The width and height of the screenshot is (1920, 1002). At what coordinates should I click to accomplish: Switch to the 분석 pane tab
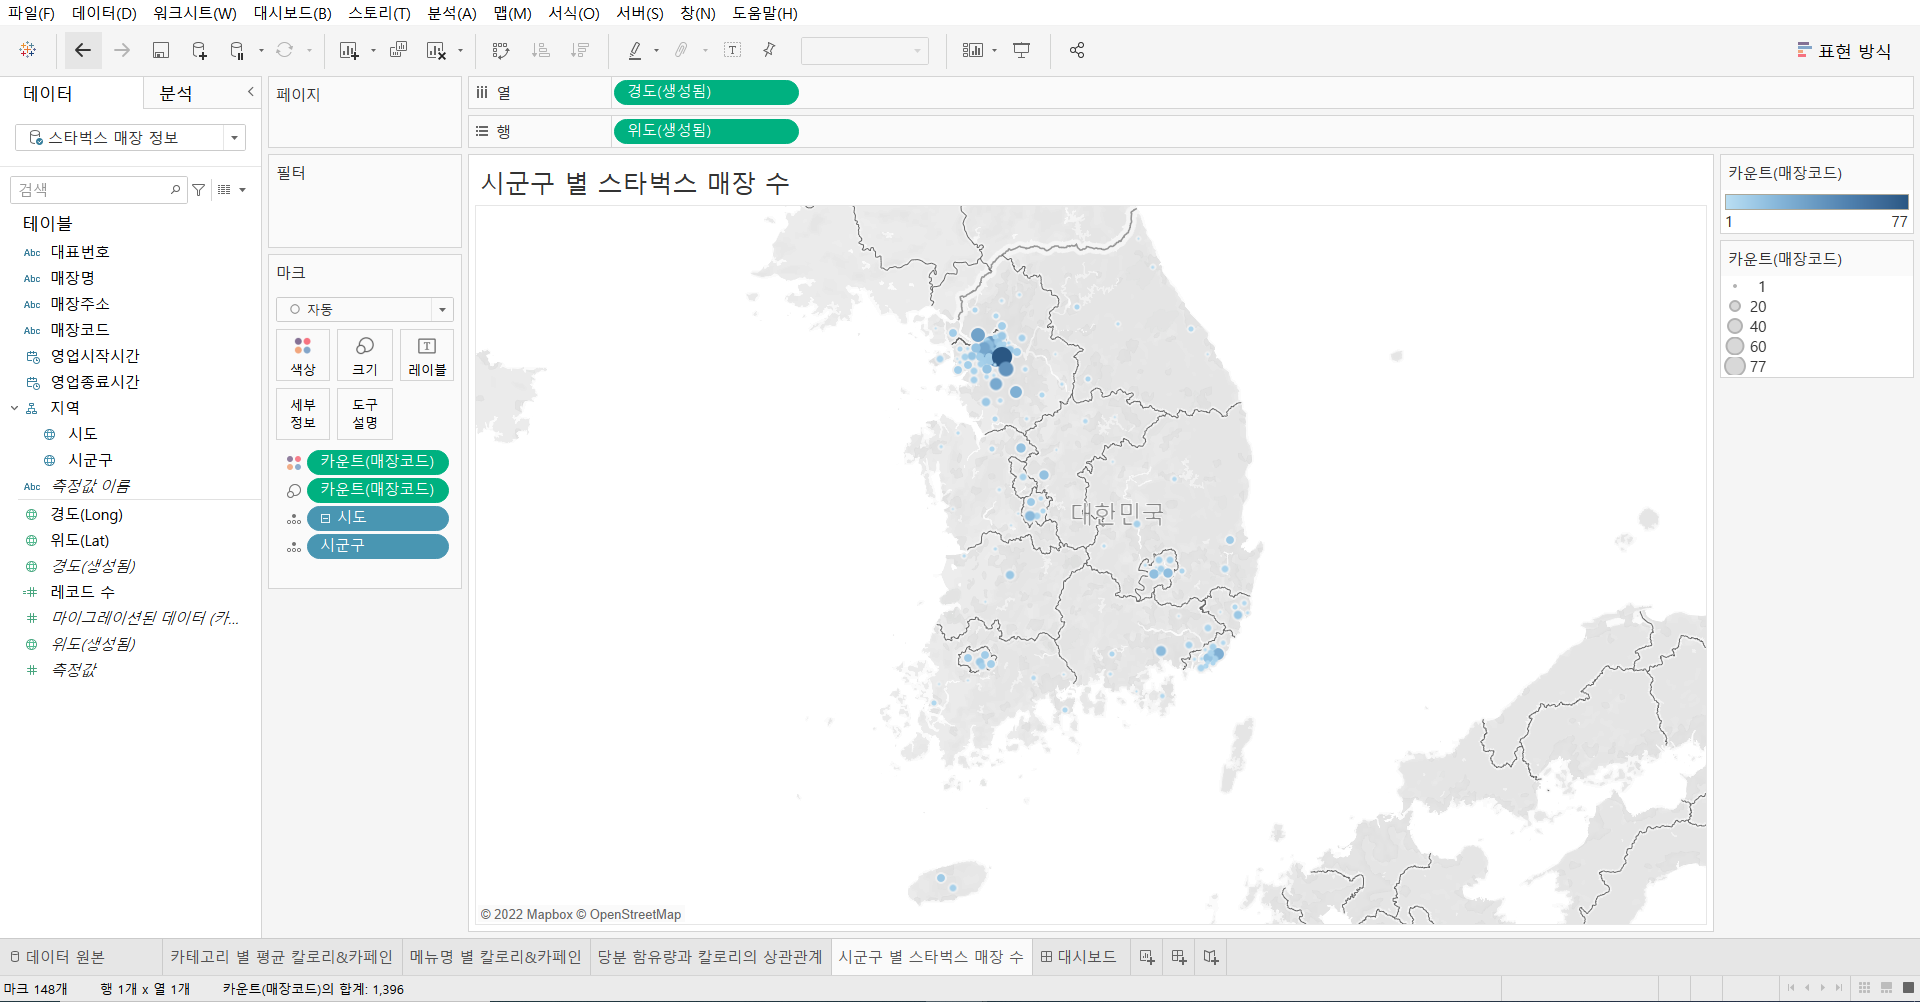click(x=176, y=93)
